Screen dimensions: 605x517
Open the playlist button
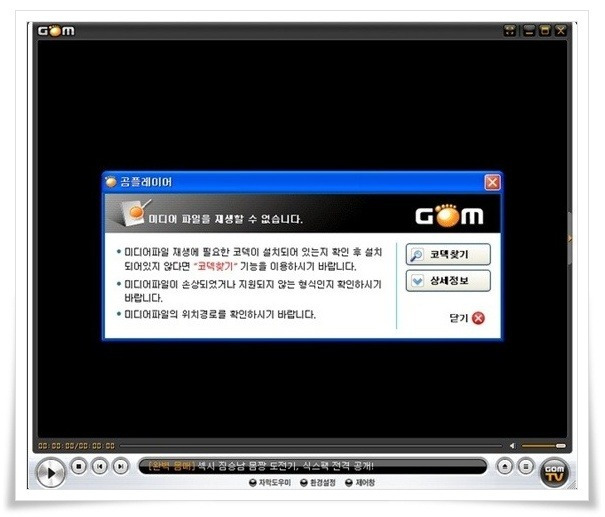coord(526,466)
